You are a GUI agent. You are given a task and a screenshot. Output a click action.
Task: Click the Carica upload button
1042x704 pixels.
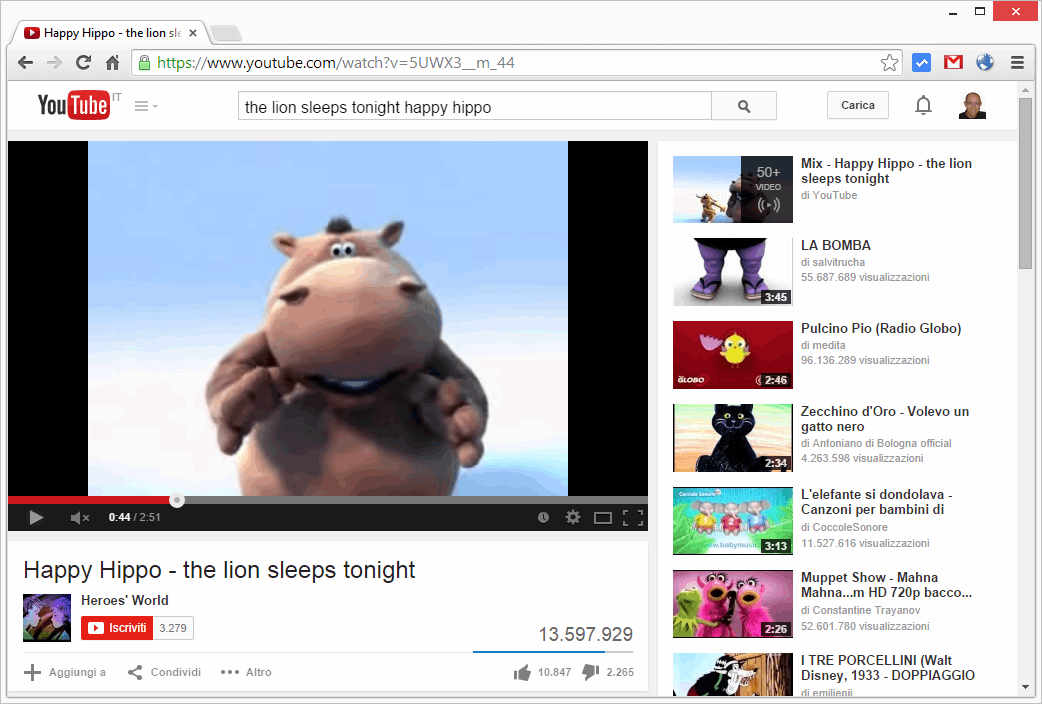[x=857, y=105]
